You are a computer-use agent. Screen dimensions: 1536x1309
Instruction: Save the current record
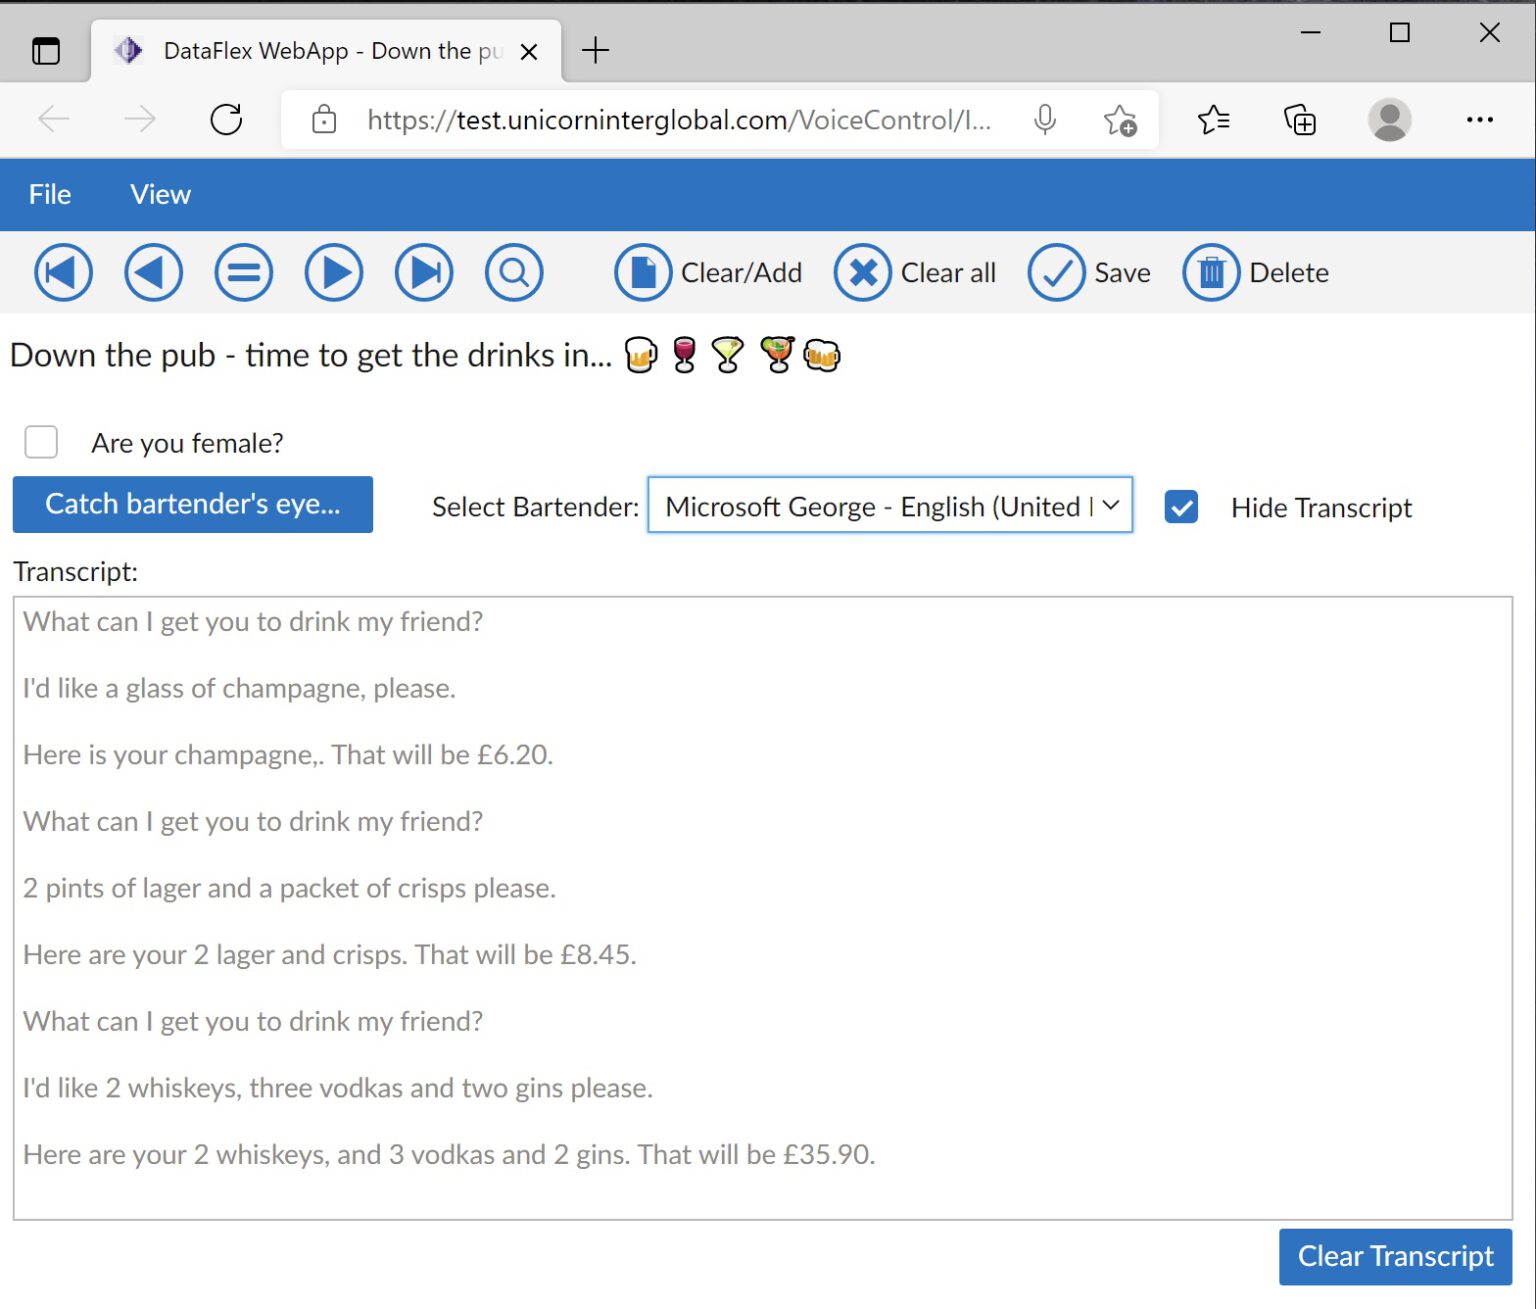coord(1089,272)
